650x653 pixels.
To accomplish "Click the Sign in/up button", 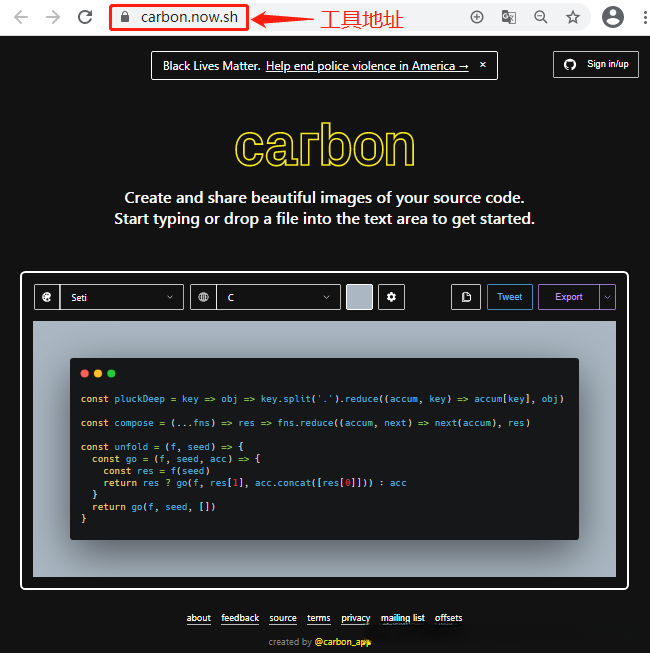I will [x=595, y=65].
